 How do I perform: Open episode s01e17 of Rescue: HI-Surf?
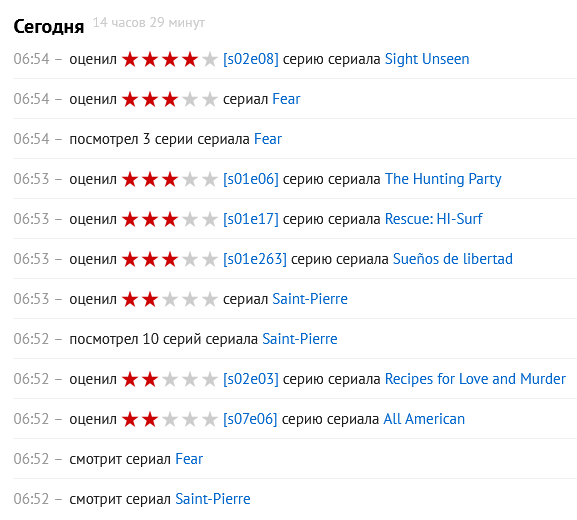[251, 219]
